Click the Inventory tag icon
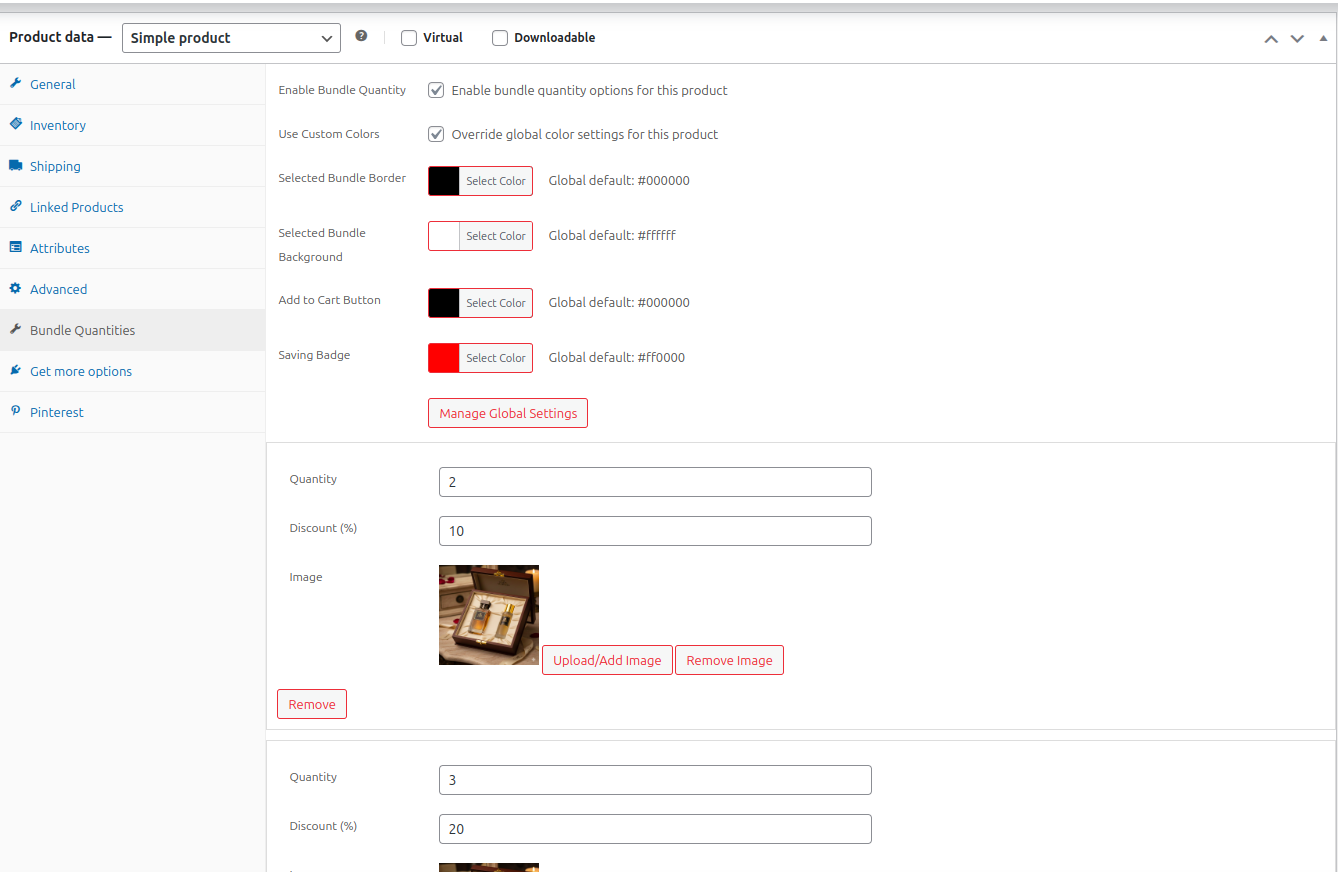Screen dimensions: 1338x872 click(x=15, y=125)
